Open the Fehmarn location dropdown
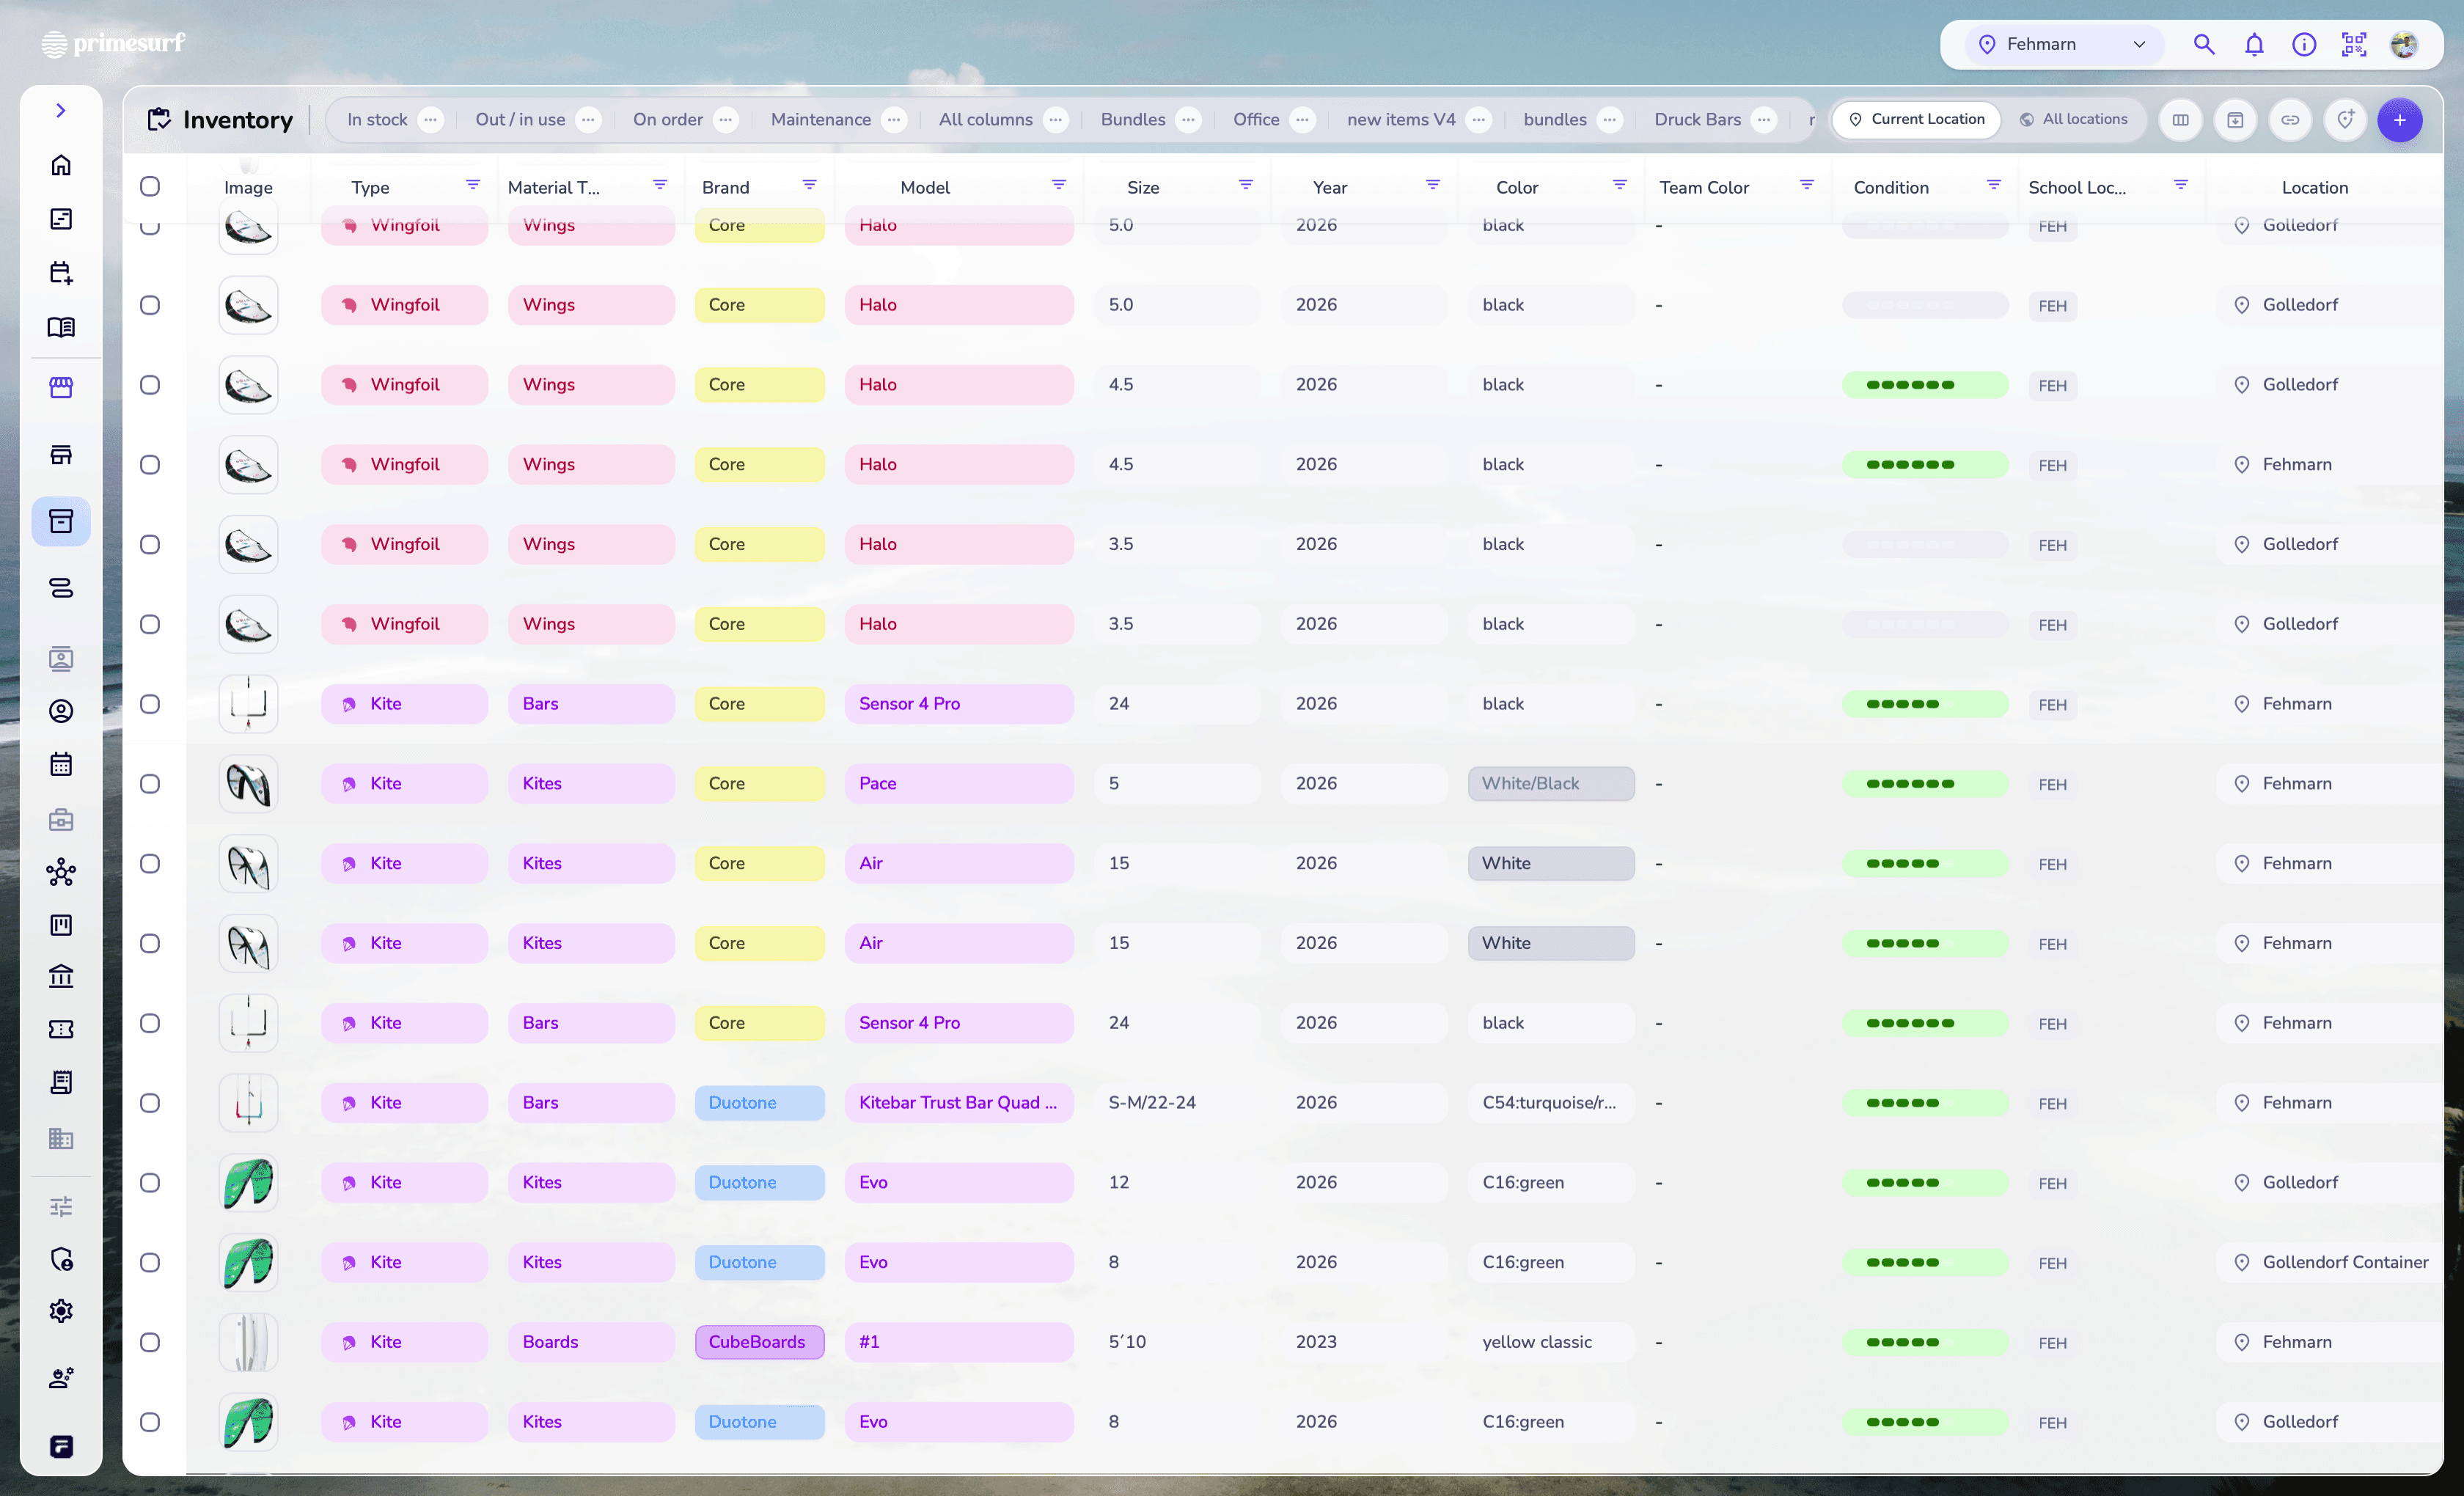 (x=2064, y=44)
